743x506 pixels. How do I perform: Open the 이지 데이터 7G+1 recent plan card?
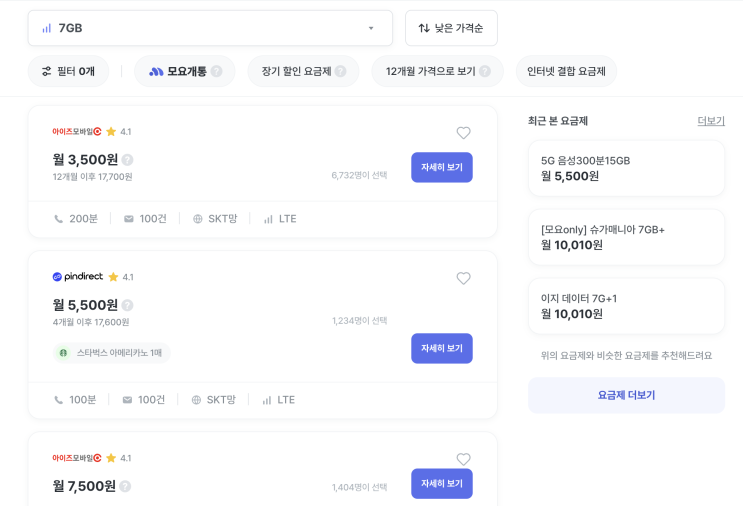(x=626, y=306)
